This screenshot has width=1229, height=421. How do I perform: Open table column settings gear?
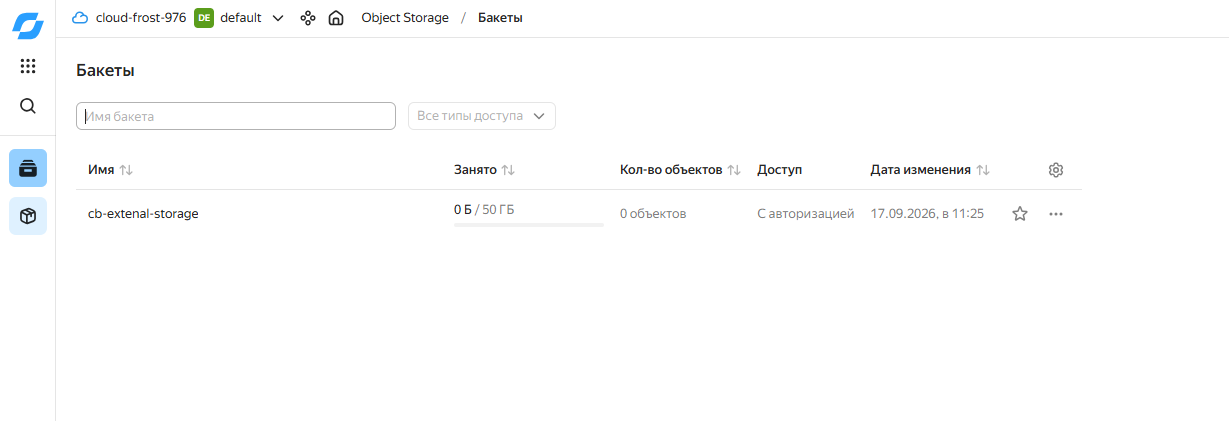click(x=1056, y=170)
